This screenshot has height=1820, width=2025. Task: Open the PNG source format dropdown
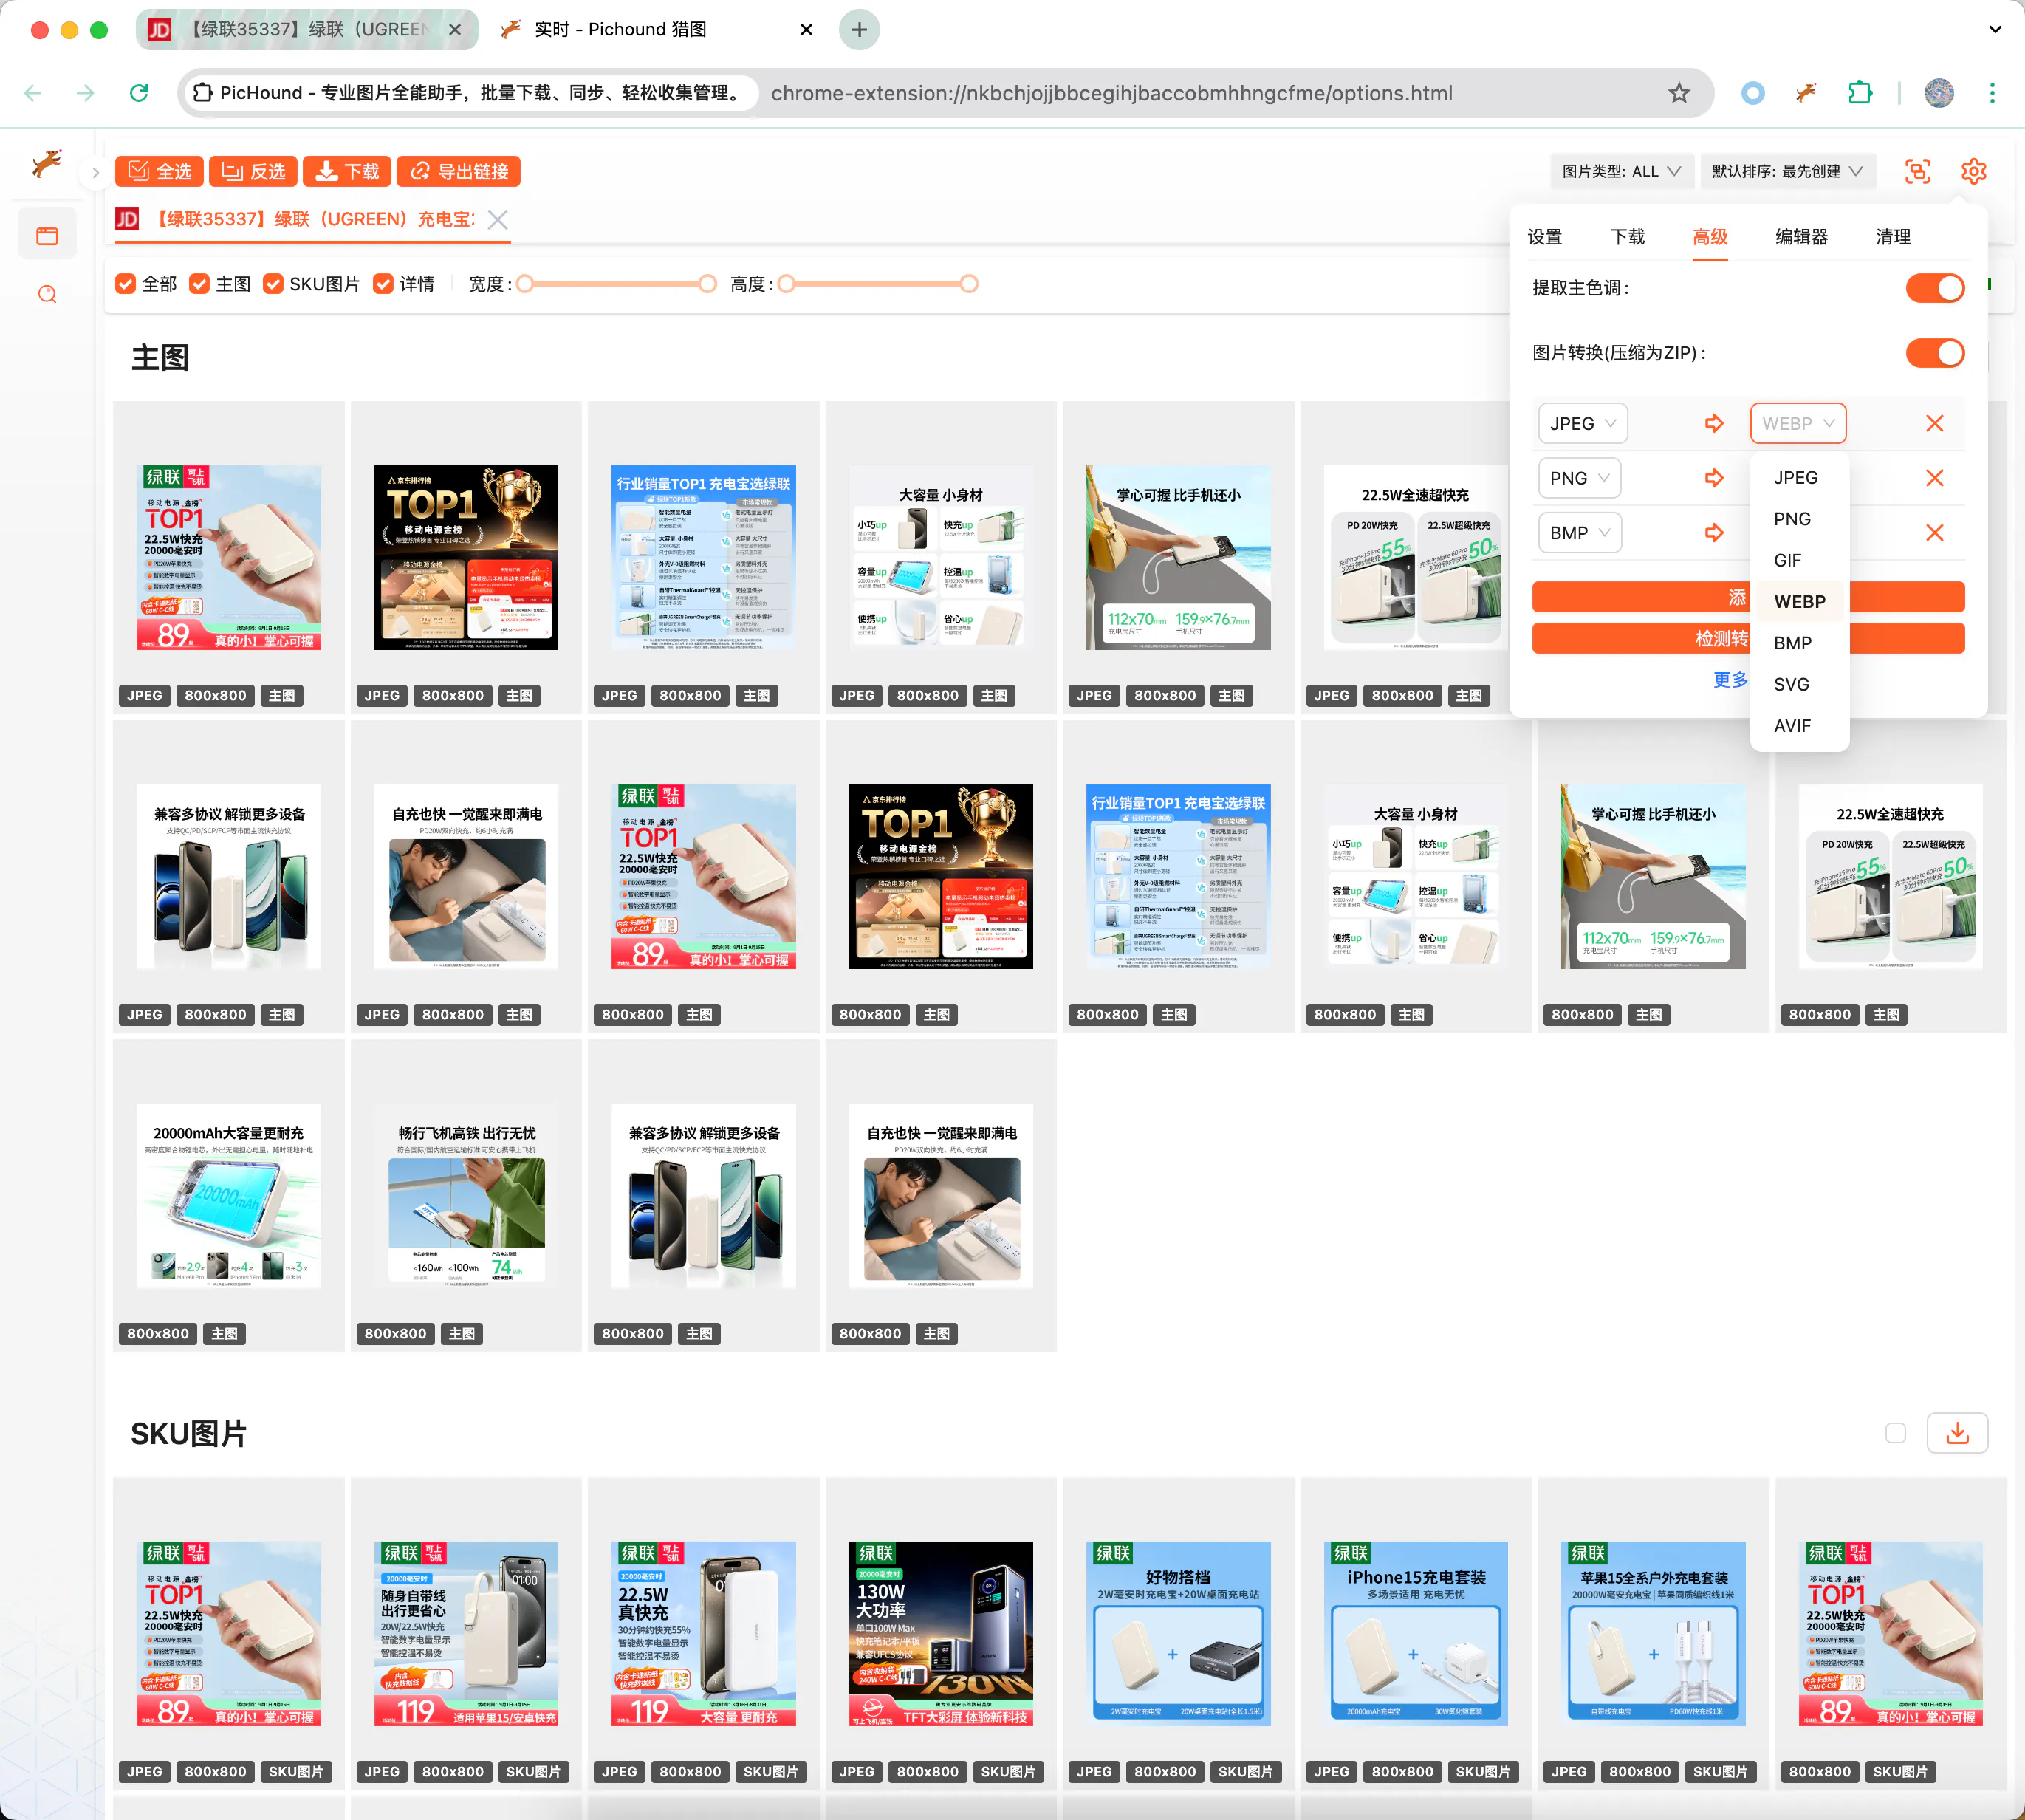(1579, 478)
